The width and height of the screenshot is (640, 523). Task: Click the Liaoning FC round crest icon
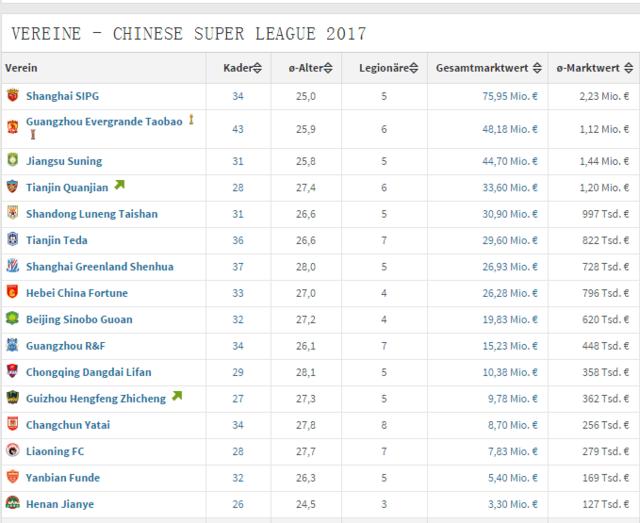[x=13, y=450]
